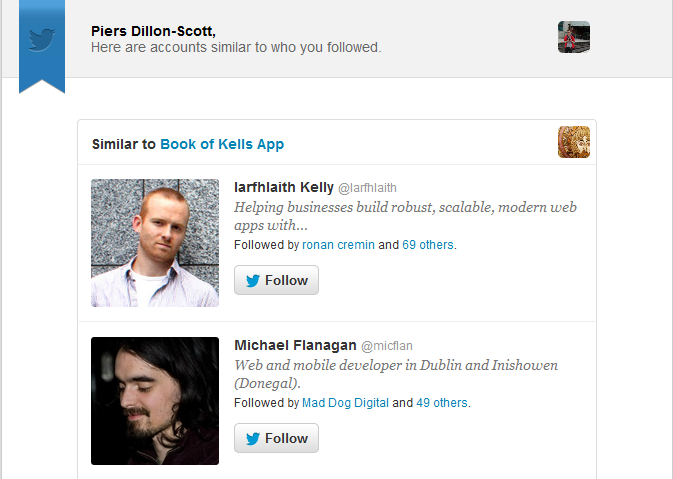The image size is (673, 479).
Task: Open the Mad Dog Digital follower link
Action: coord(345,403)
